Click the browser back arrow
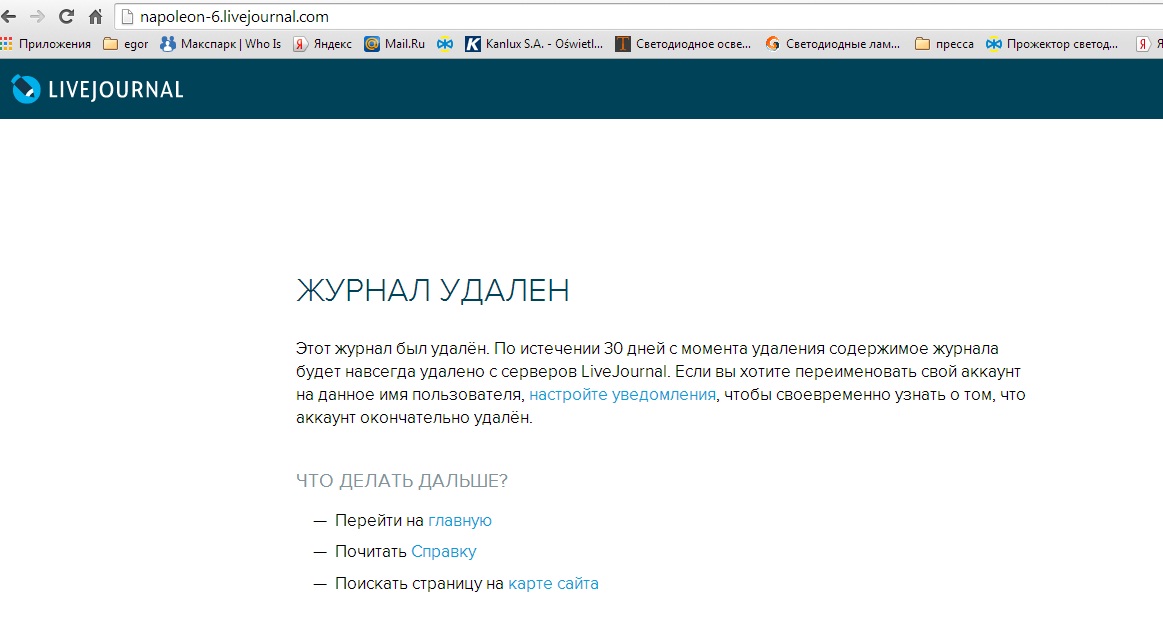 click(x=8, y=16)
